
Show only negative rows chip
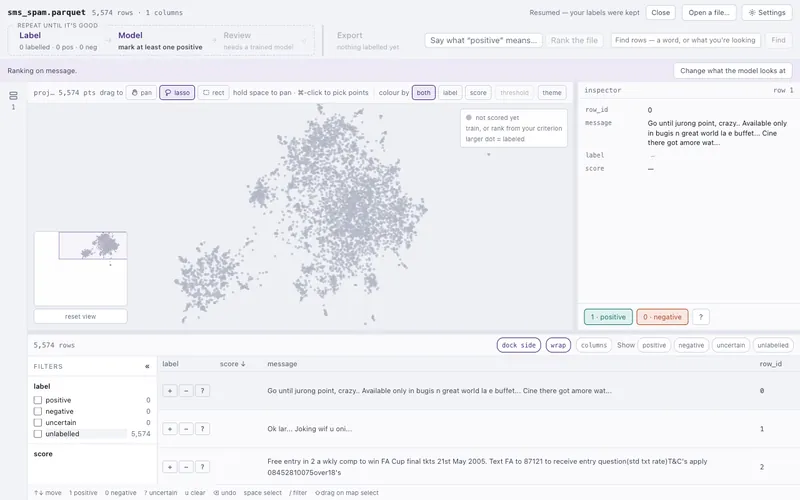[691, 345]
